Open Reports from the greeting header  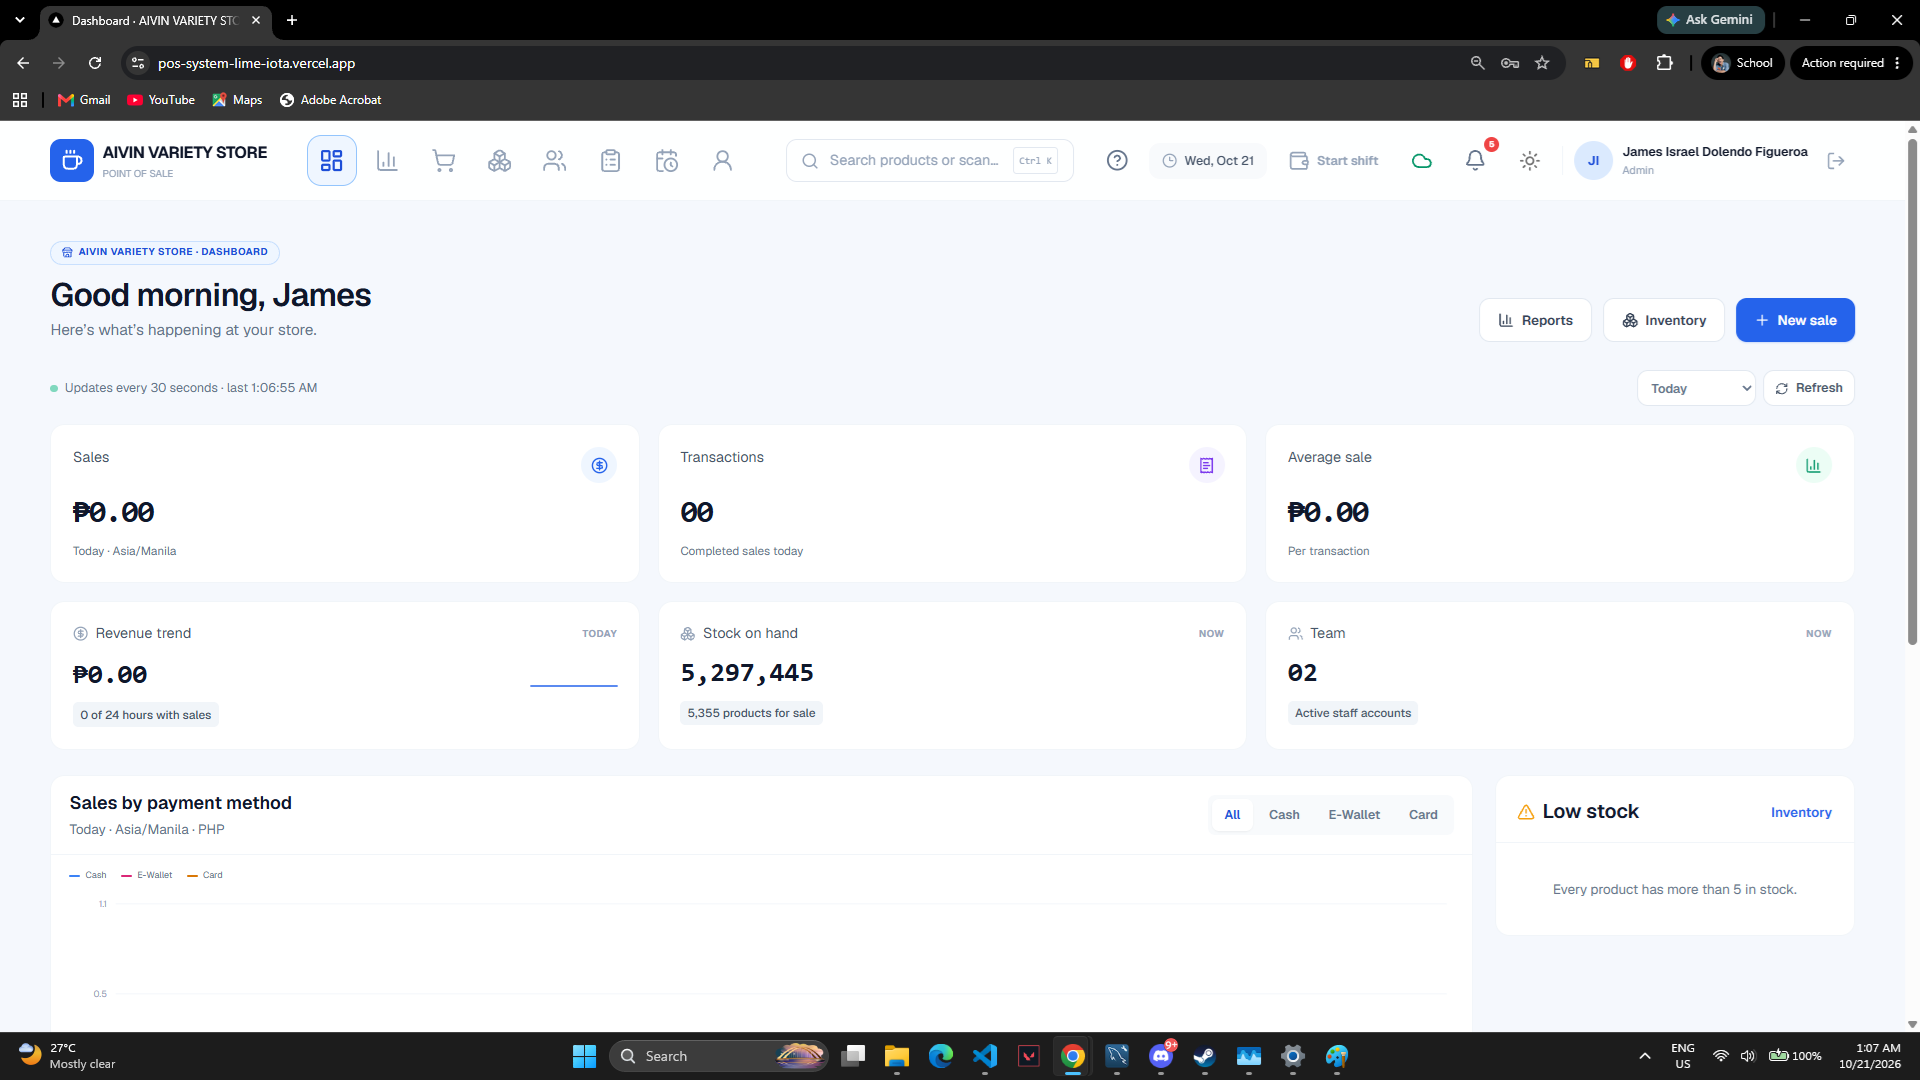(x=1535, y=320)
